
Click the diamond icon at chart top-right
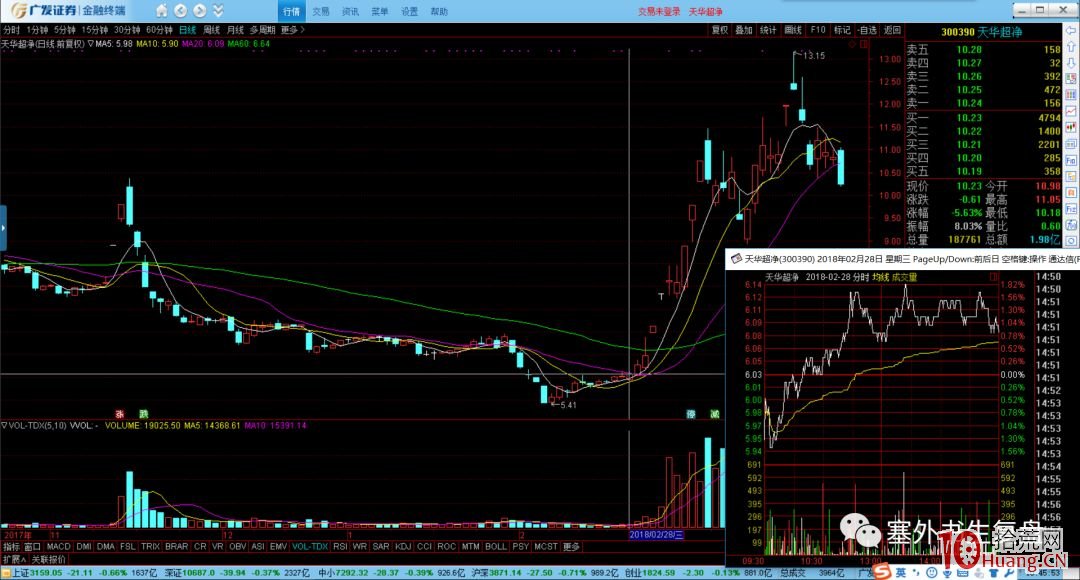pyautogui.click(x=852, y=44)
